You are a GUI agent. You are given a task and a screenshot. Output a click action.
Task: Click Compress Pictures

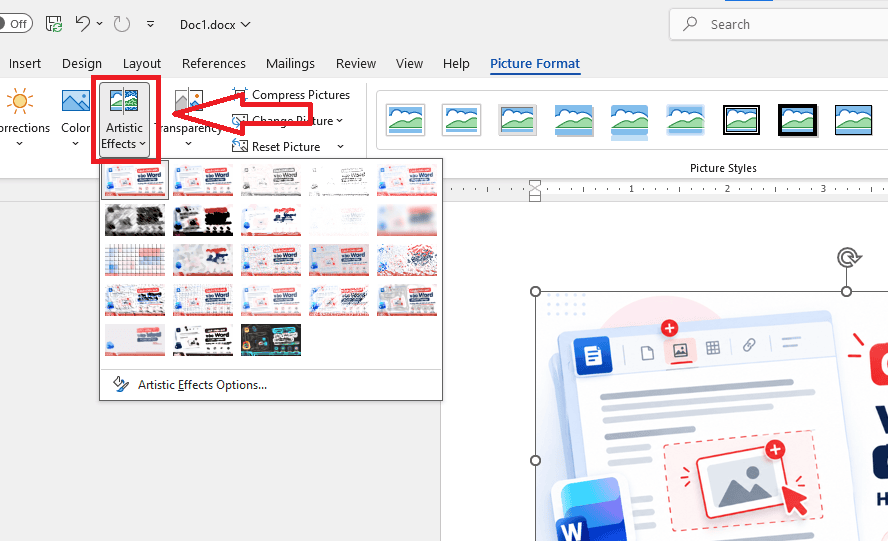point(292,95)
